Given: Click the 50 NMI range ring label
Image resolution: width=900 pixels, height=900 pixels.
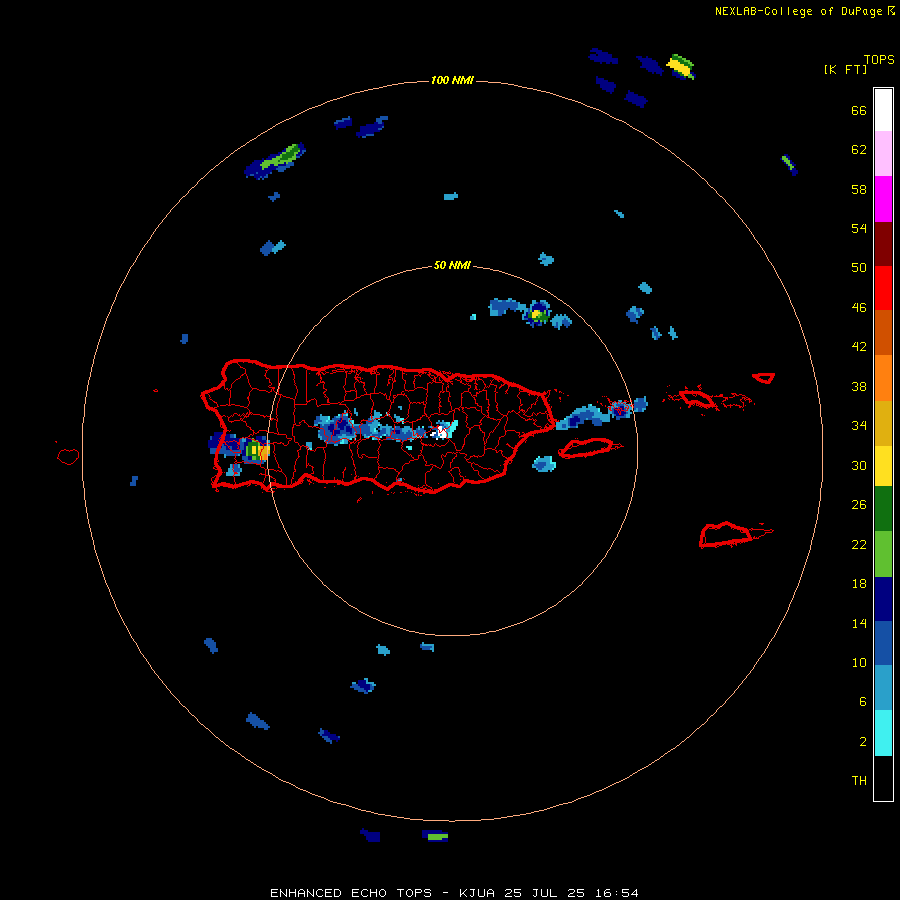Looking at the screenshot, I should [452, 265].
